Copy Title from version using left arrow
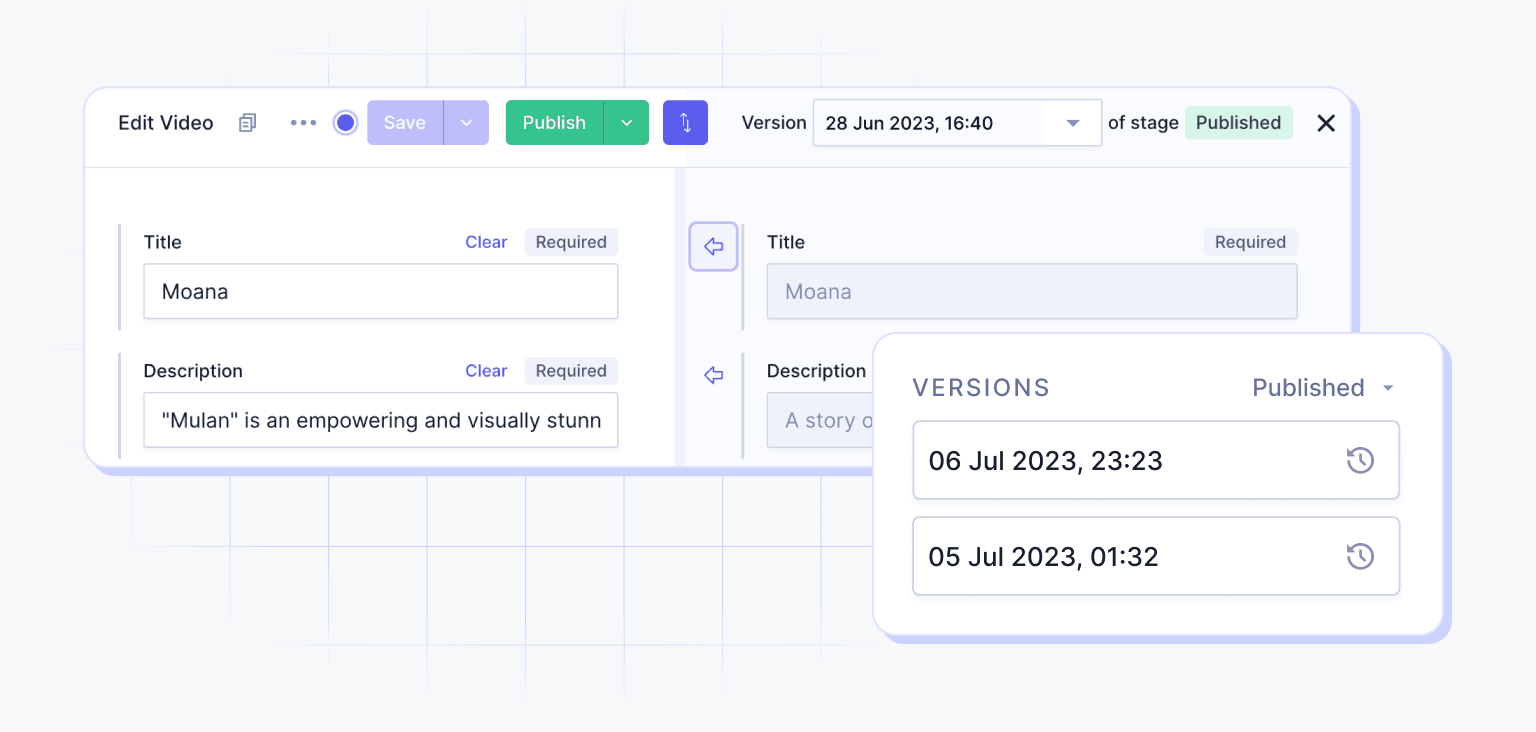1536x732 pixels. coord(713,247)
